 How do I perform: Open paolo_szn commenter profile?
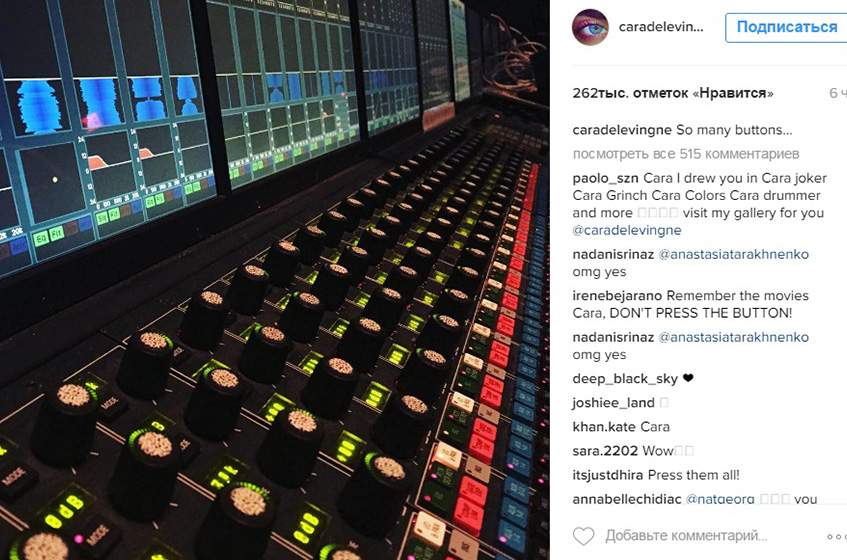point(606,178)
